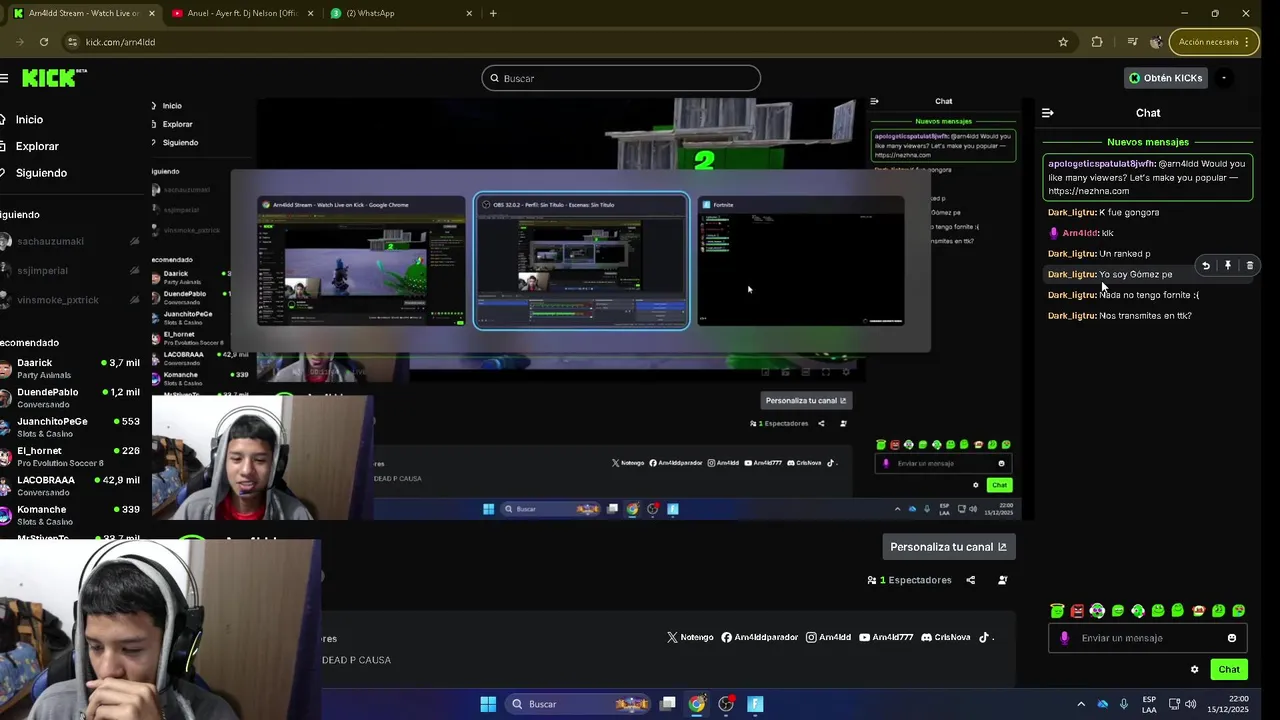
Task: Click username apologeticspatulat8jwfh in chat
Action: coord(1101,164)
